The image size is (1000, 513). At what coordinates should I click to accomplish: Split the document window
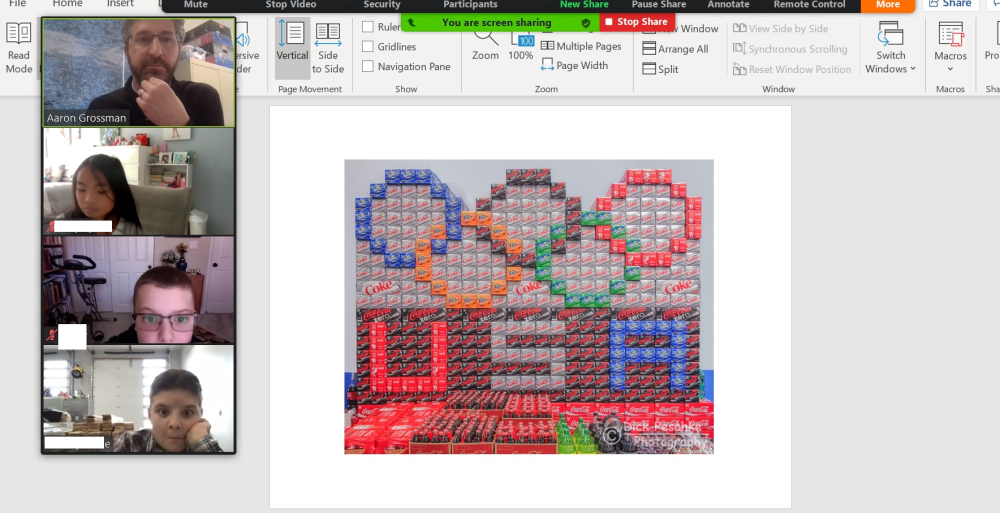(660, 69)
